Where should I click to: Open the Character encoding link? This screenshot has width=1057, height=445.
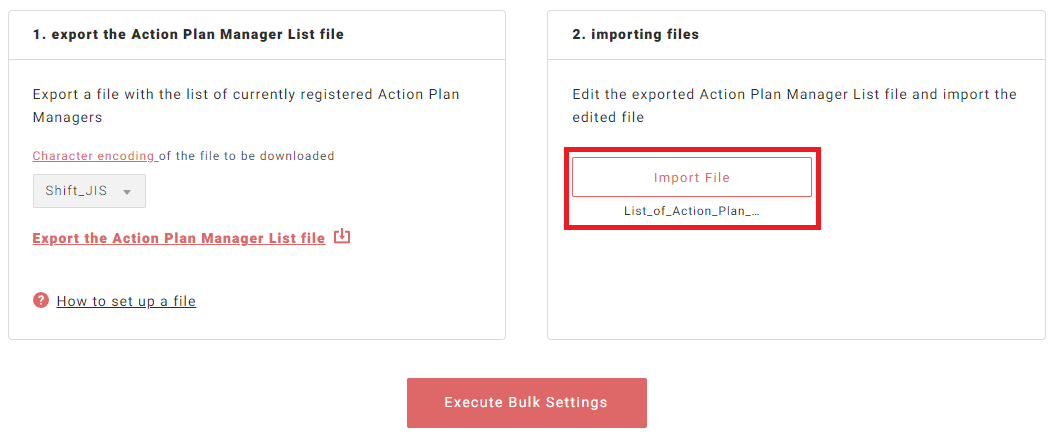(x=94, y=156)
